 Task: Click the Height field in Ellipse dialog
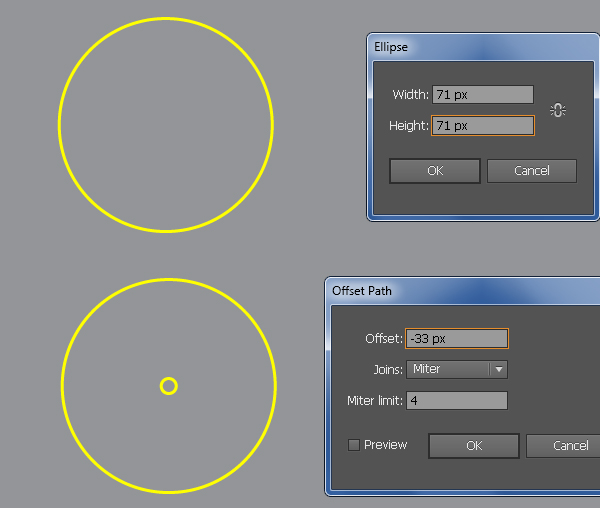click(x=483, y=125)
